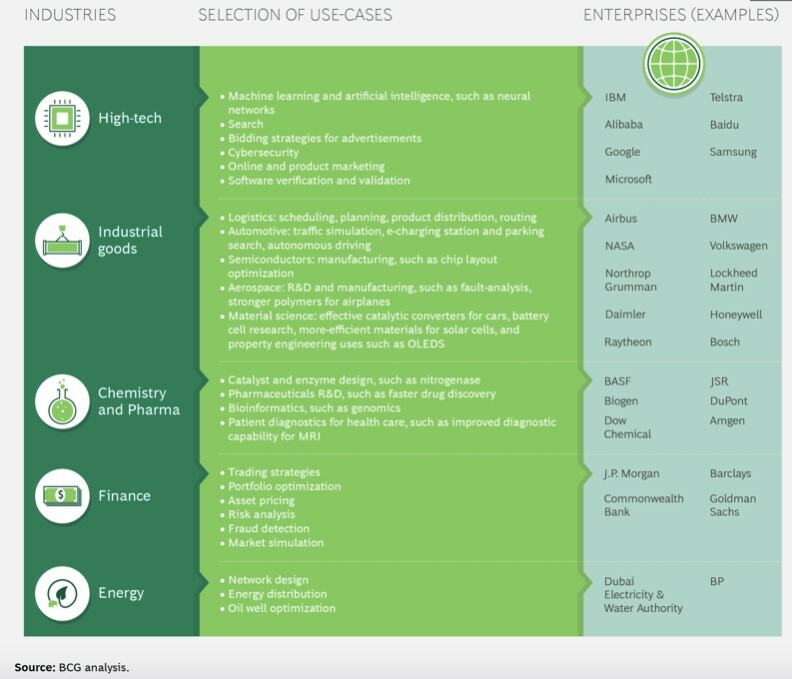The image size is (792, 679).
Task: Click the JSR enterprise name
Action: 719,381
